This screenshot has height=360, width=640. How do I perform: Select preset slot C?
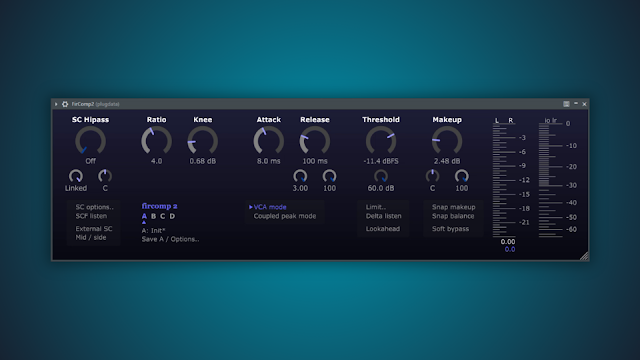[x=162, y=216]
